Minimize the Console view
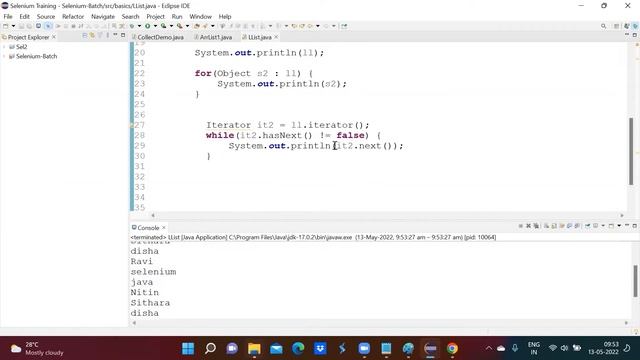The image size is (640, 360). 627,225
